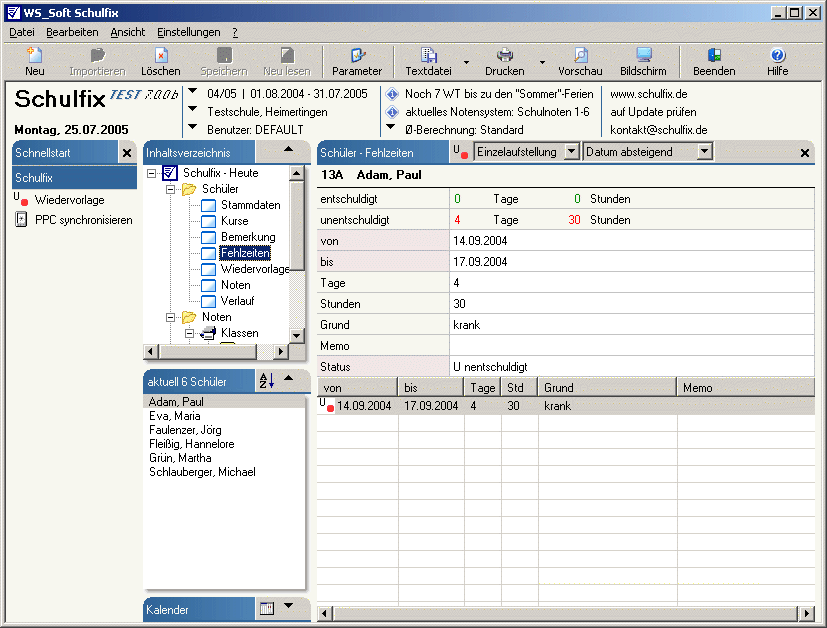
Task: Toggle the sort A-Z student list icon
Action: 266,381
